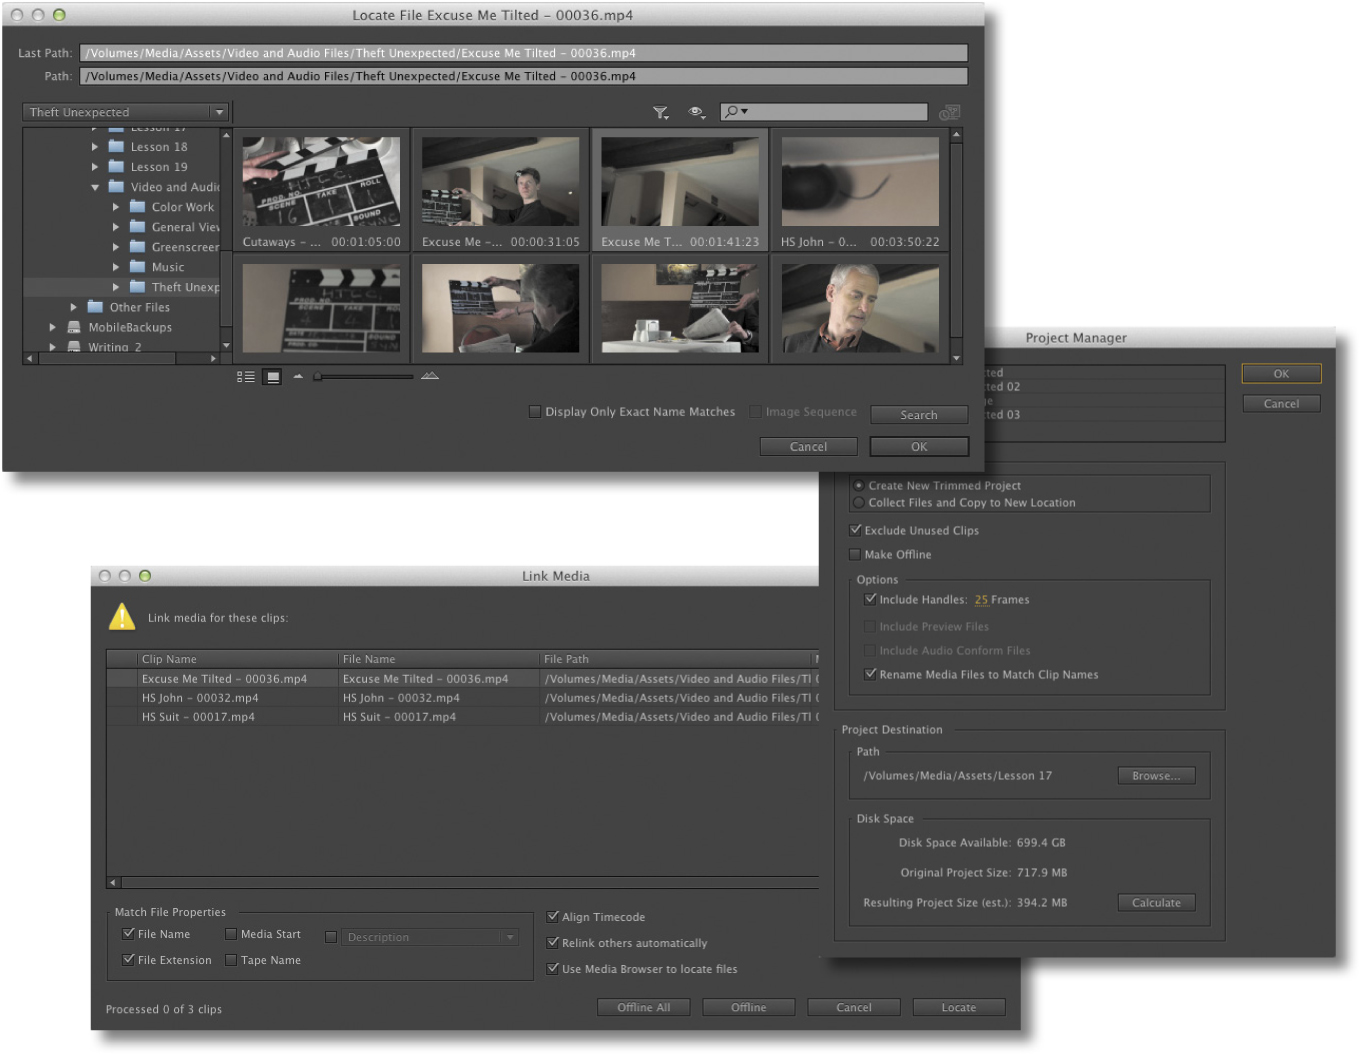Click the magnifier search icon in the search field
Image resolution: width=1360 pixels, height=1054 pixels.
(734, 112)
